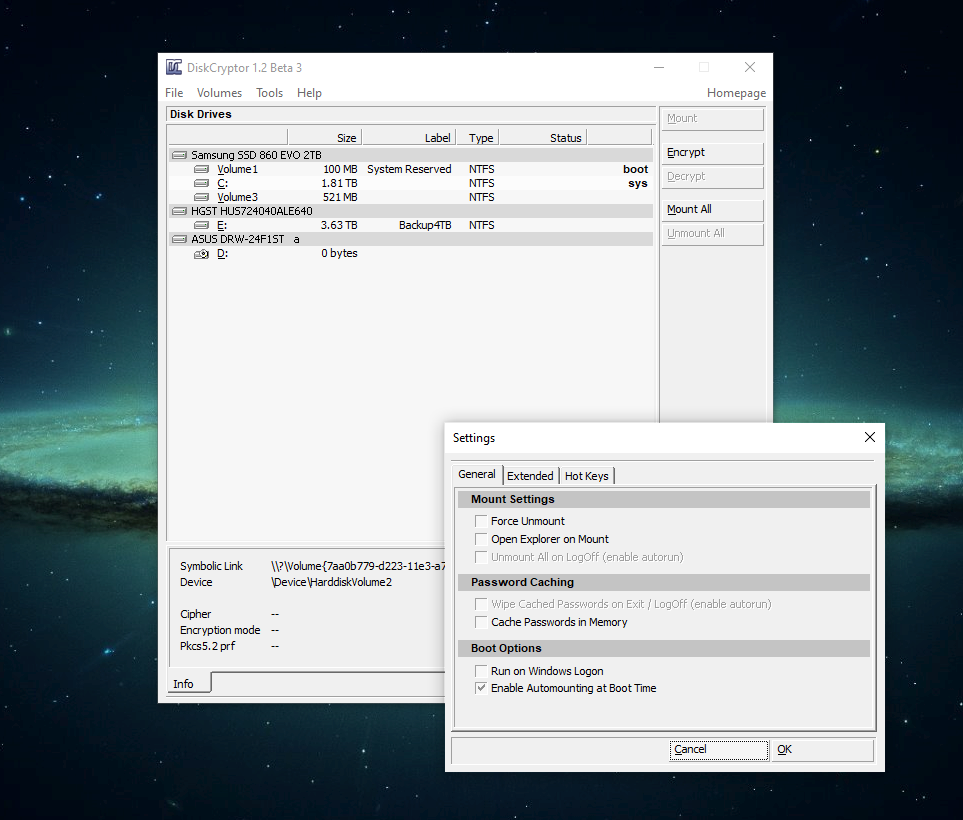Click the '0 bytes' size cell
Image resolution: width=963 pixels, height=820 pixels.
(x=339, y=254)
